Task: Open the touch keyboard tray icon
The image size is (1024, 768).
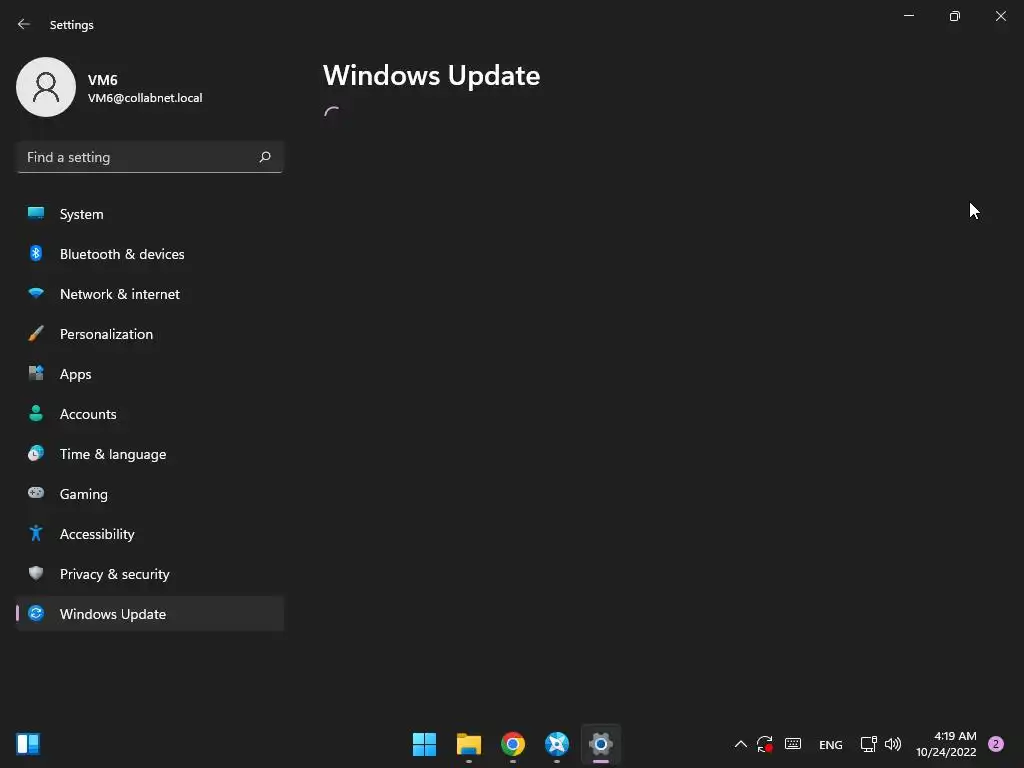Action: click(x=793, y=744)
